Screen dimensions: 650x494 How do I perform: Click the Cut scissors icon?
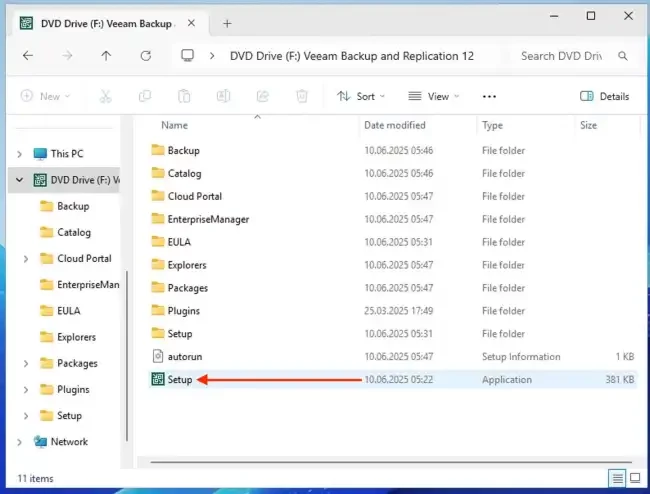pos(106,96)
